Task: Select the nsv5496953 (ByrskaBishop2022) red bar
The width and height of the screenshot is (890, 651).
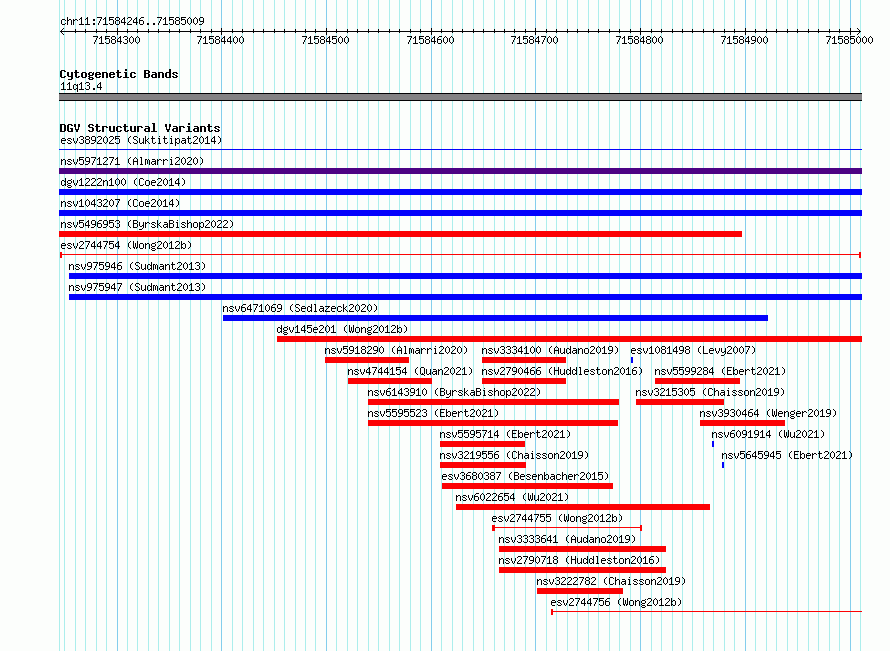Action: (400, 234)
